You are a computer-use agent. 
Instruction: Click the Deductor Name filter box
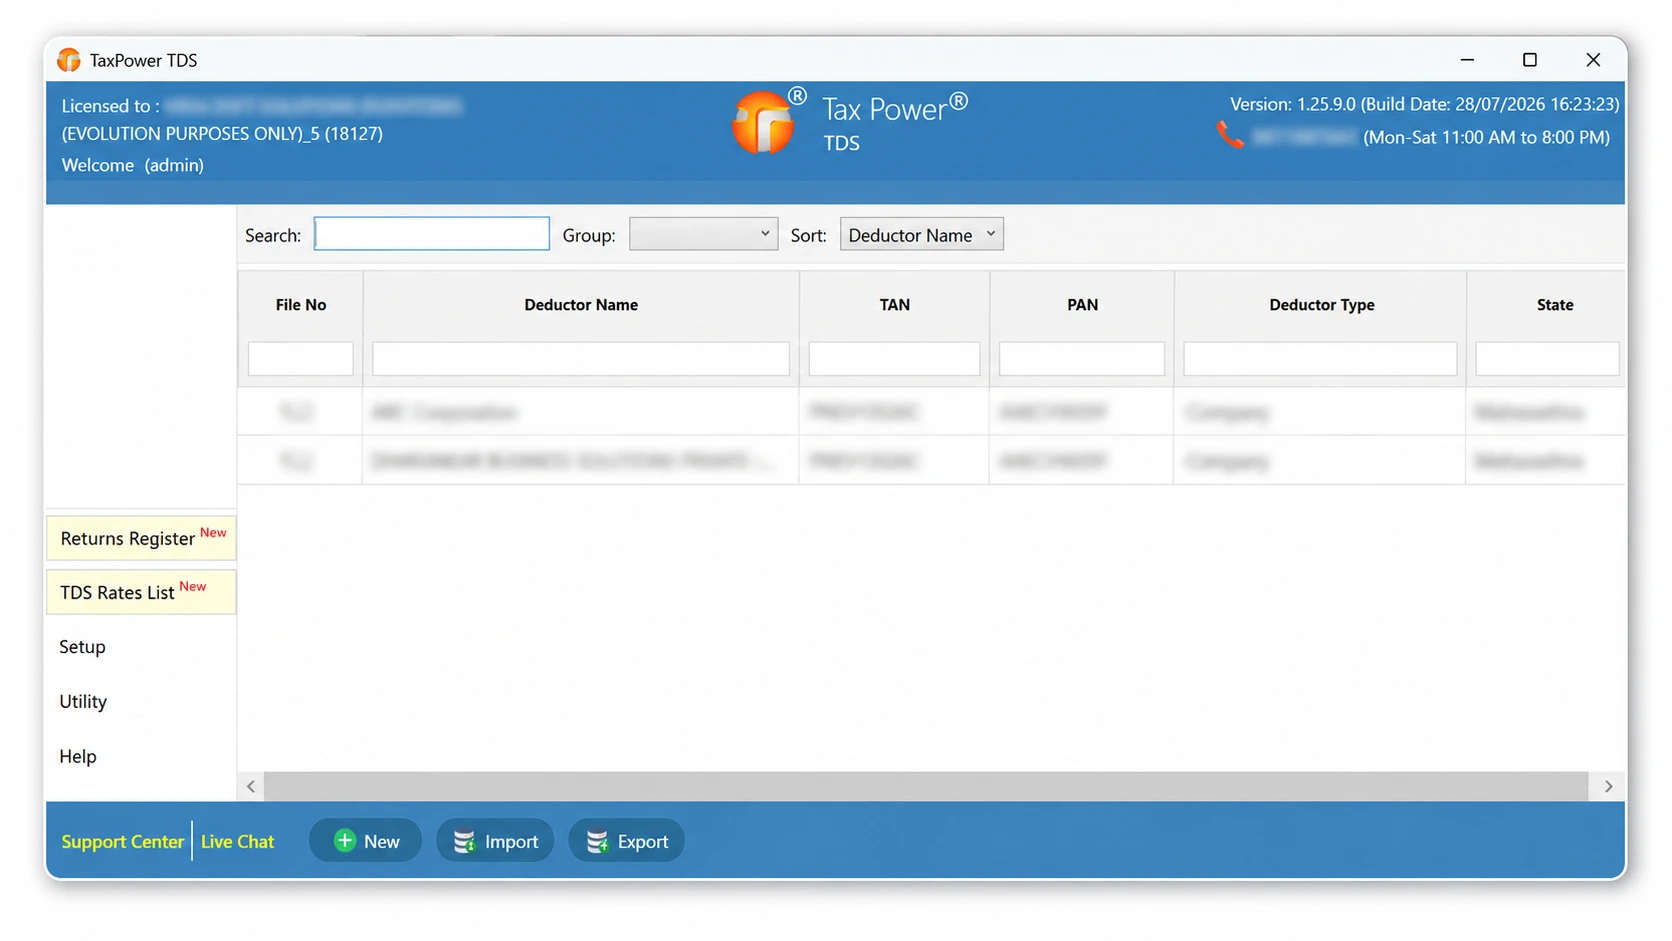tap(581, 359)
